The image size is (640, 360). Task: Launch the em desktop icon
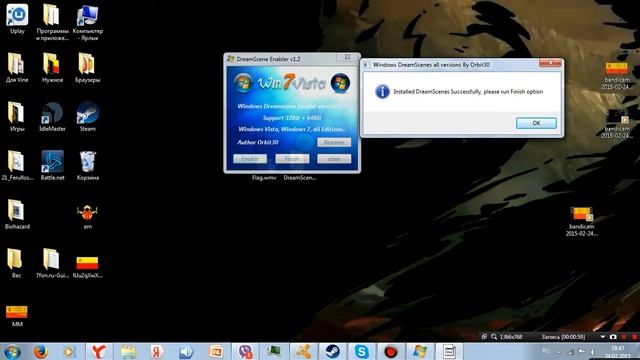[87, 217]
